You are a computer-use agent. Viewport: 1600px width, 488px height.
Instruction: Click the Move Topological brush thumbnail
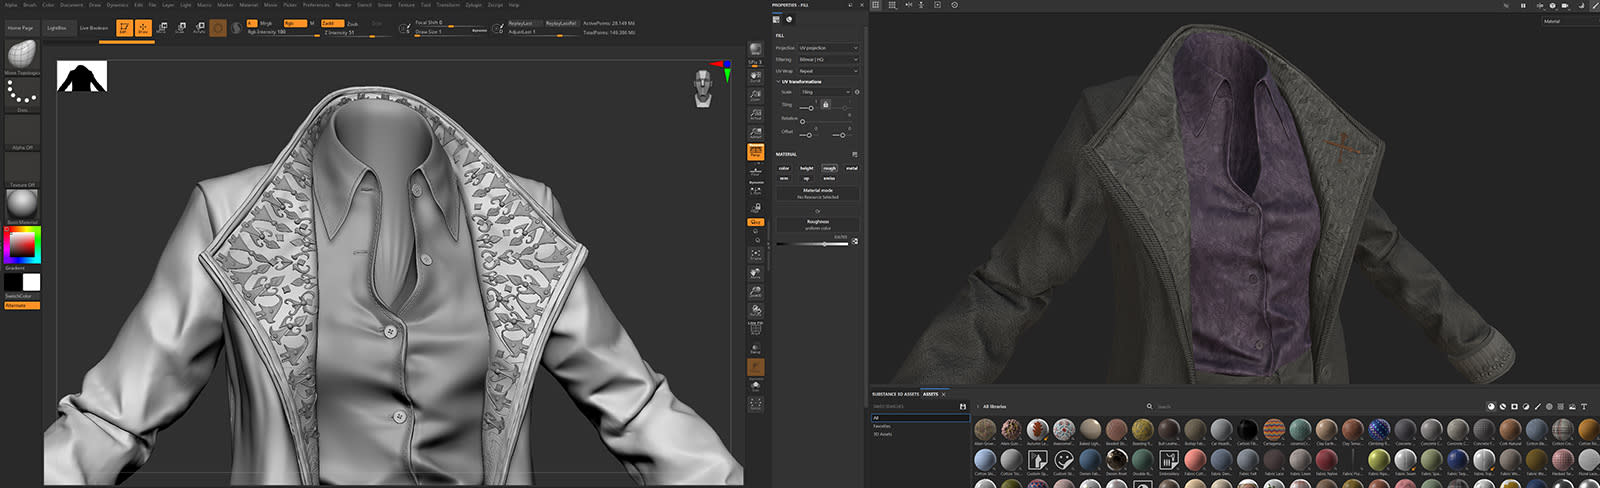(x=22, y=54)
